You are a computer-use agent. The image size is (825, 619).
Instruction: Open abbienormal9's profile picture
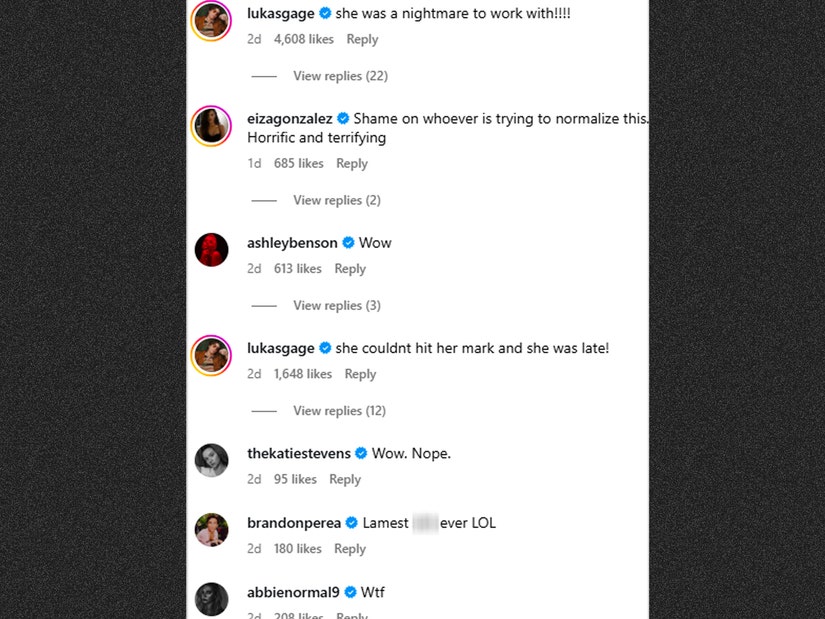pyautogui.click(x=212, y=598)
